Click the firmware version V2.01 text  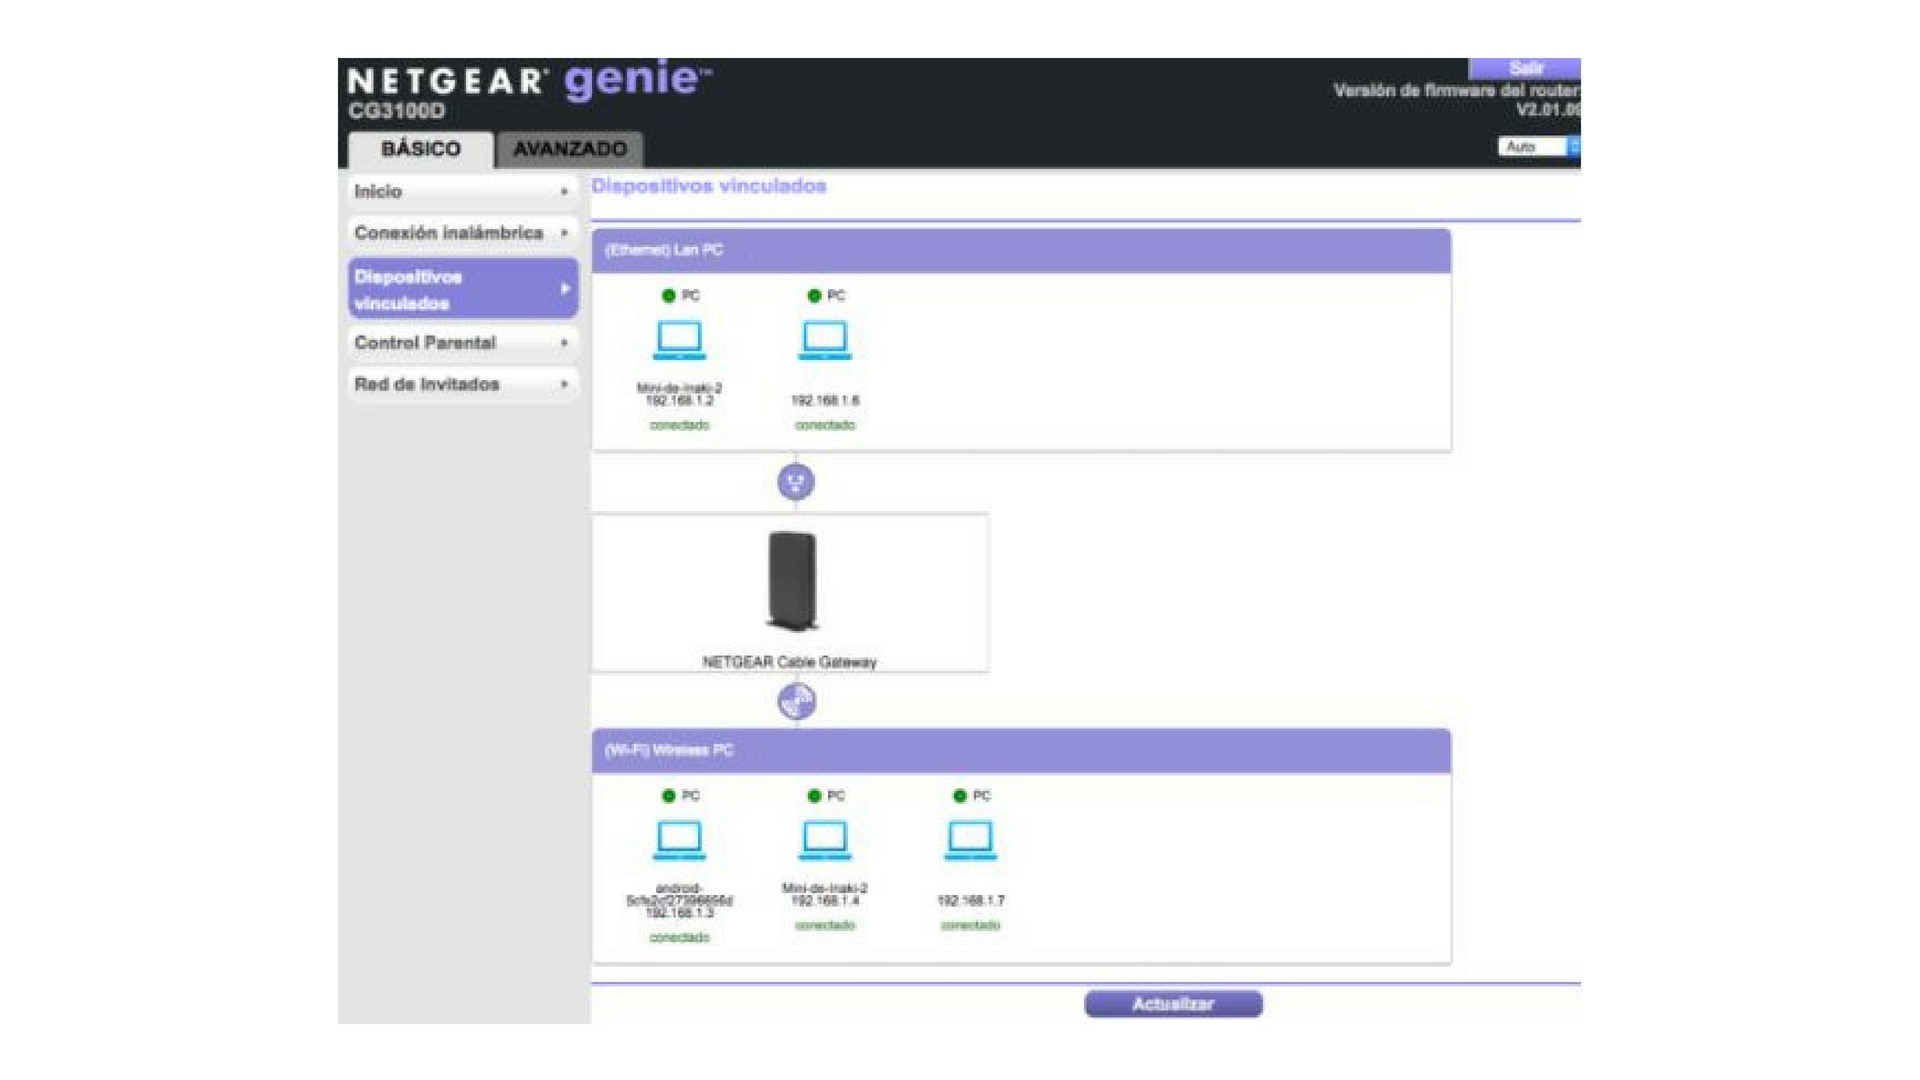pos(1548,110)
